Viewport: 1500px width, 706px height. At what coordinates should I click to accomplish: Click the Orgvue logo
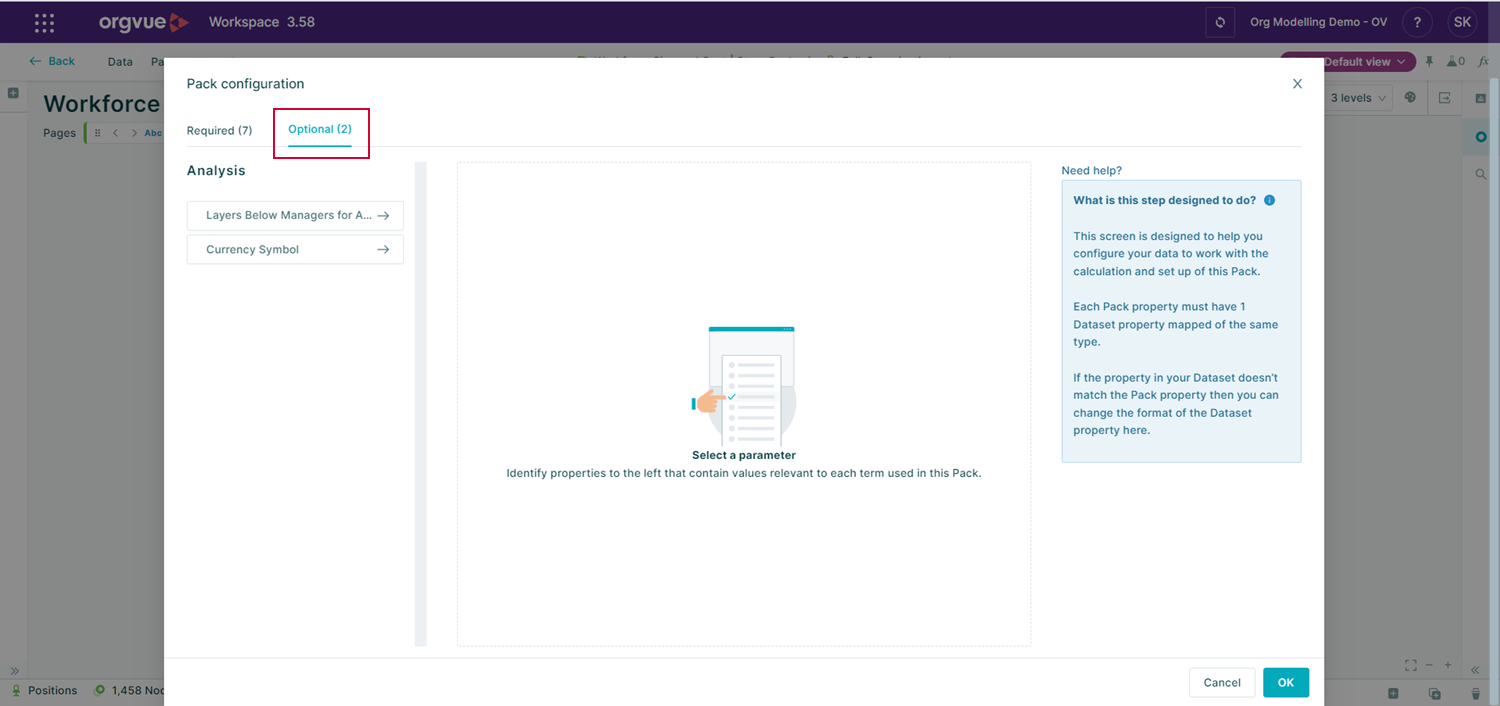click(143, 22)
